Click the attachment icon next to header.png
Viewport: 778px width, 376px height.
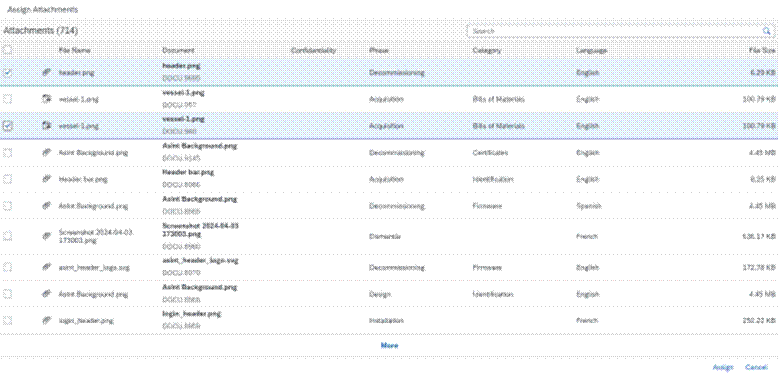[x=47, y=72]
